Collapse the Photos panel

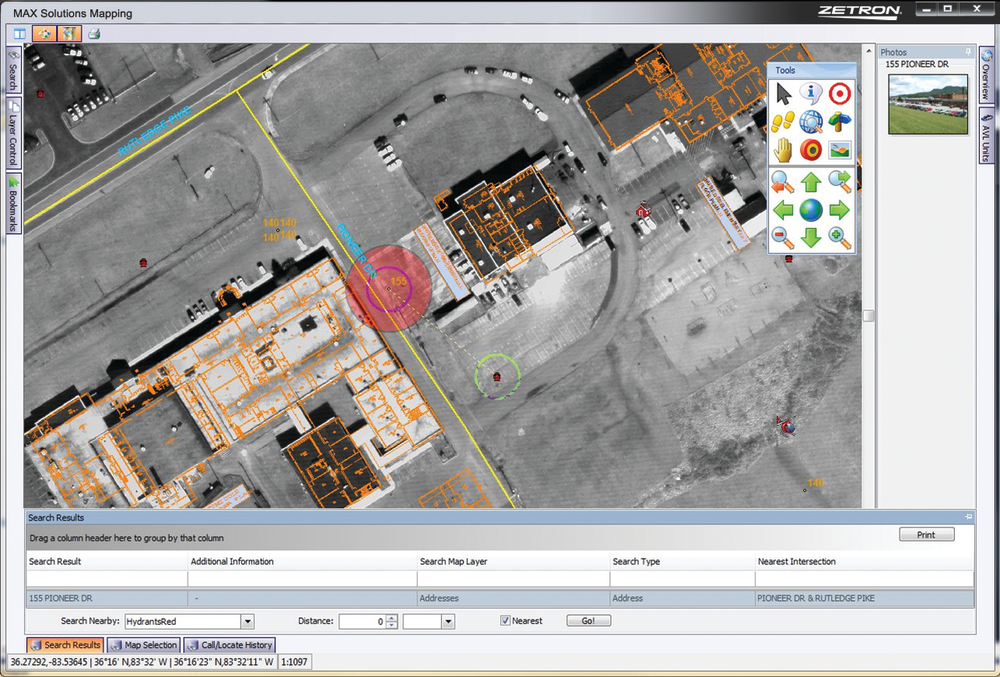[x=967, y=52]
